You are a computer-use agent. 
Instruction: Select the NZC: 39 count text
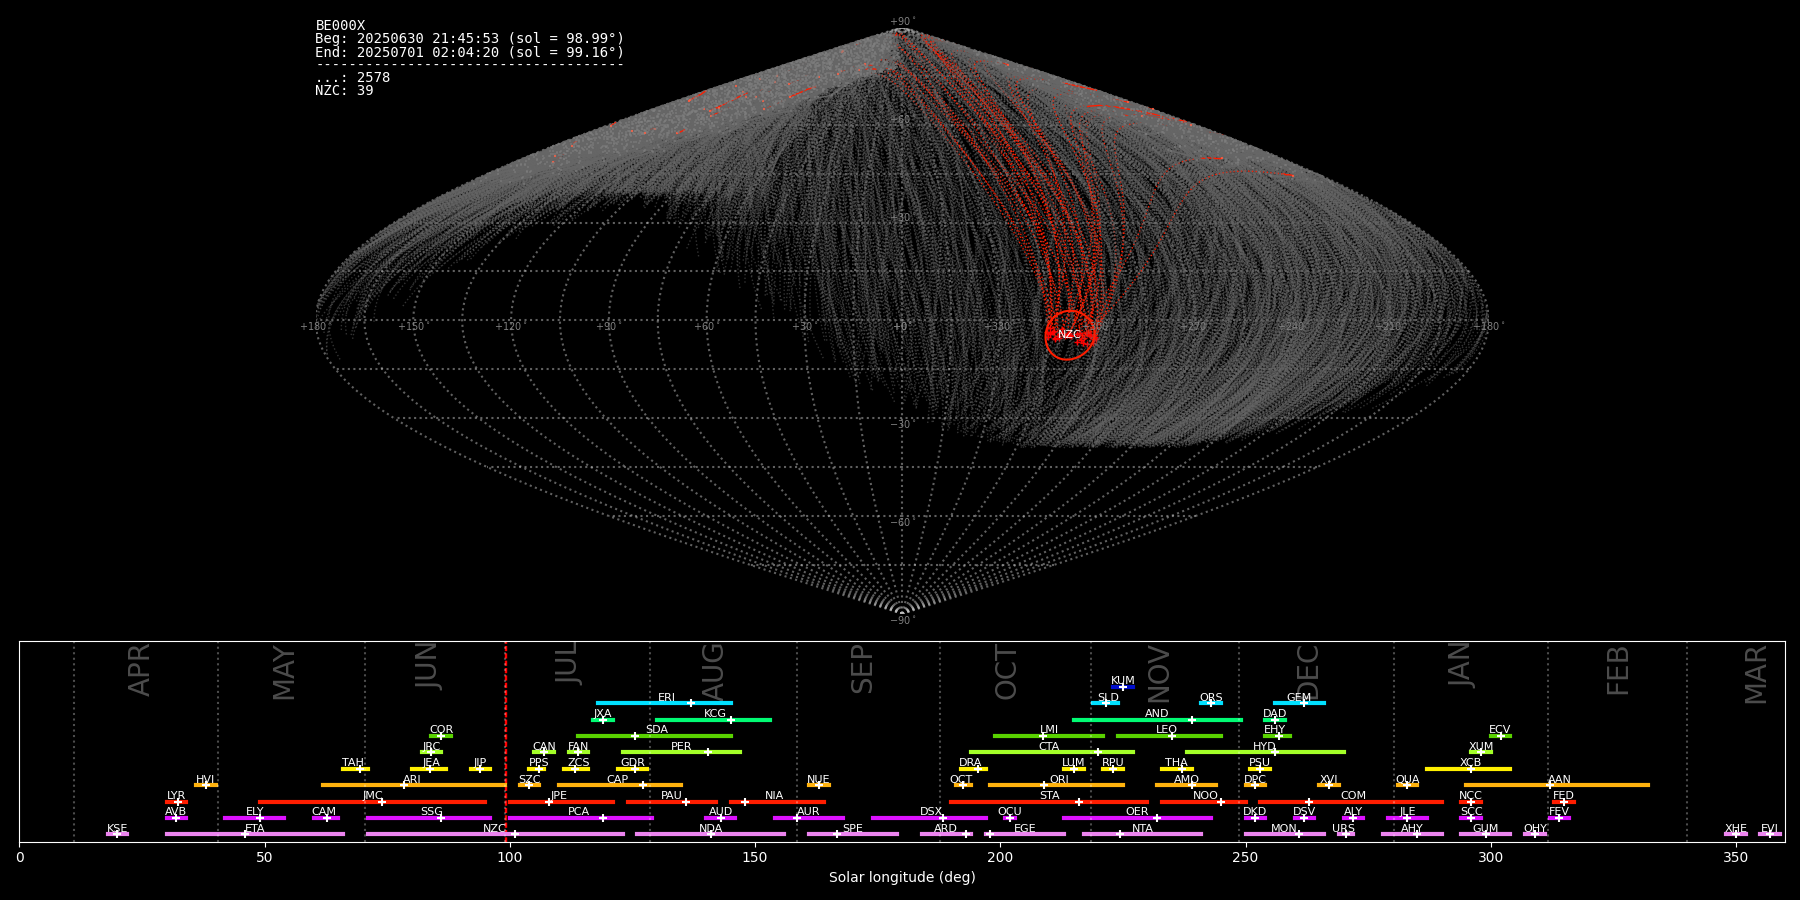click(344, 90)
